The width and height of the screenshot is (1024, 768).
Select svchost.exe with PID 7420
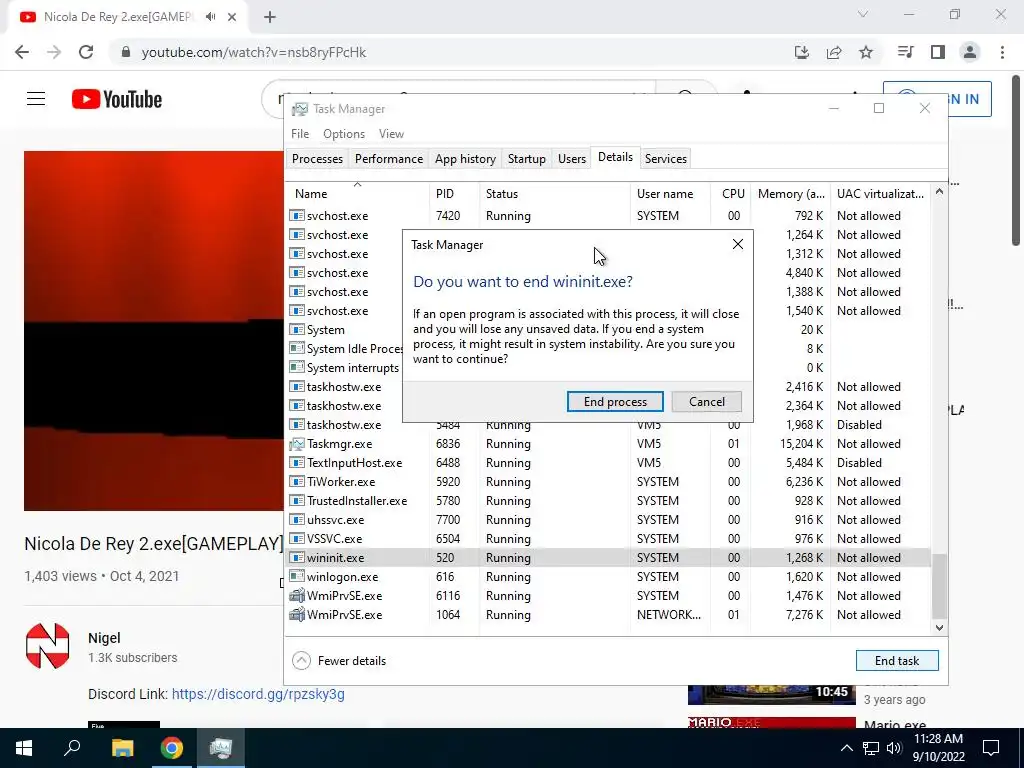pyautogui.click(x=609, y=216)
